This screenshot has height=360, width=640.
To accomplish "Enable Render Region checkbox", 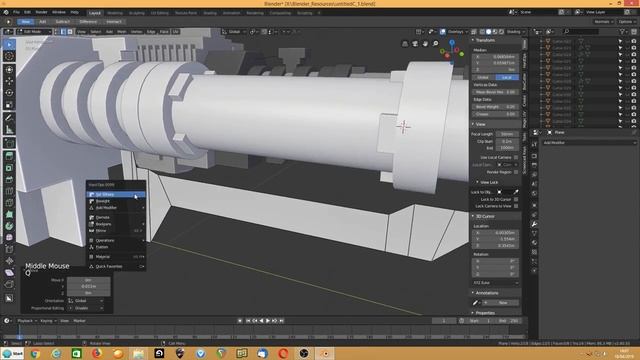I will 516,172.
